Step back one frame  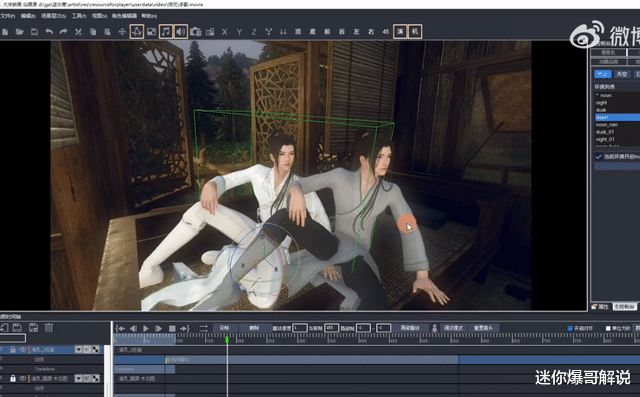coord(133,328)
